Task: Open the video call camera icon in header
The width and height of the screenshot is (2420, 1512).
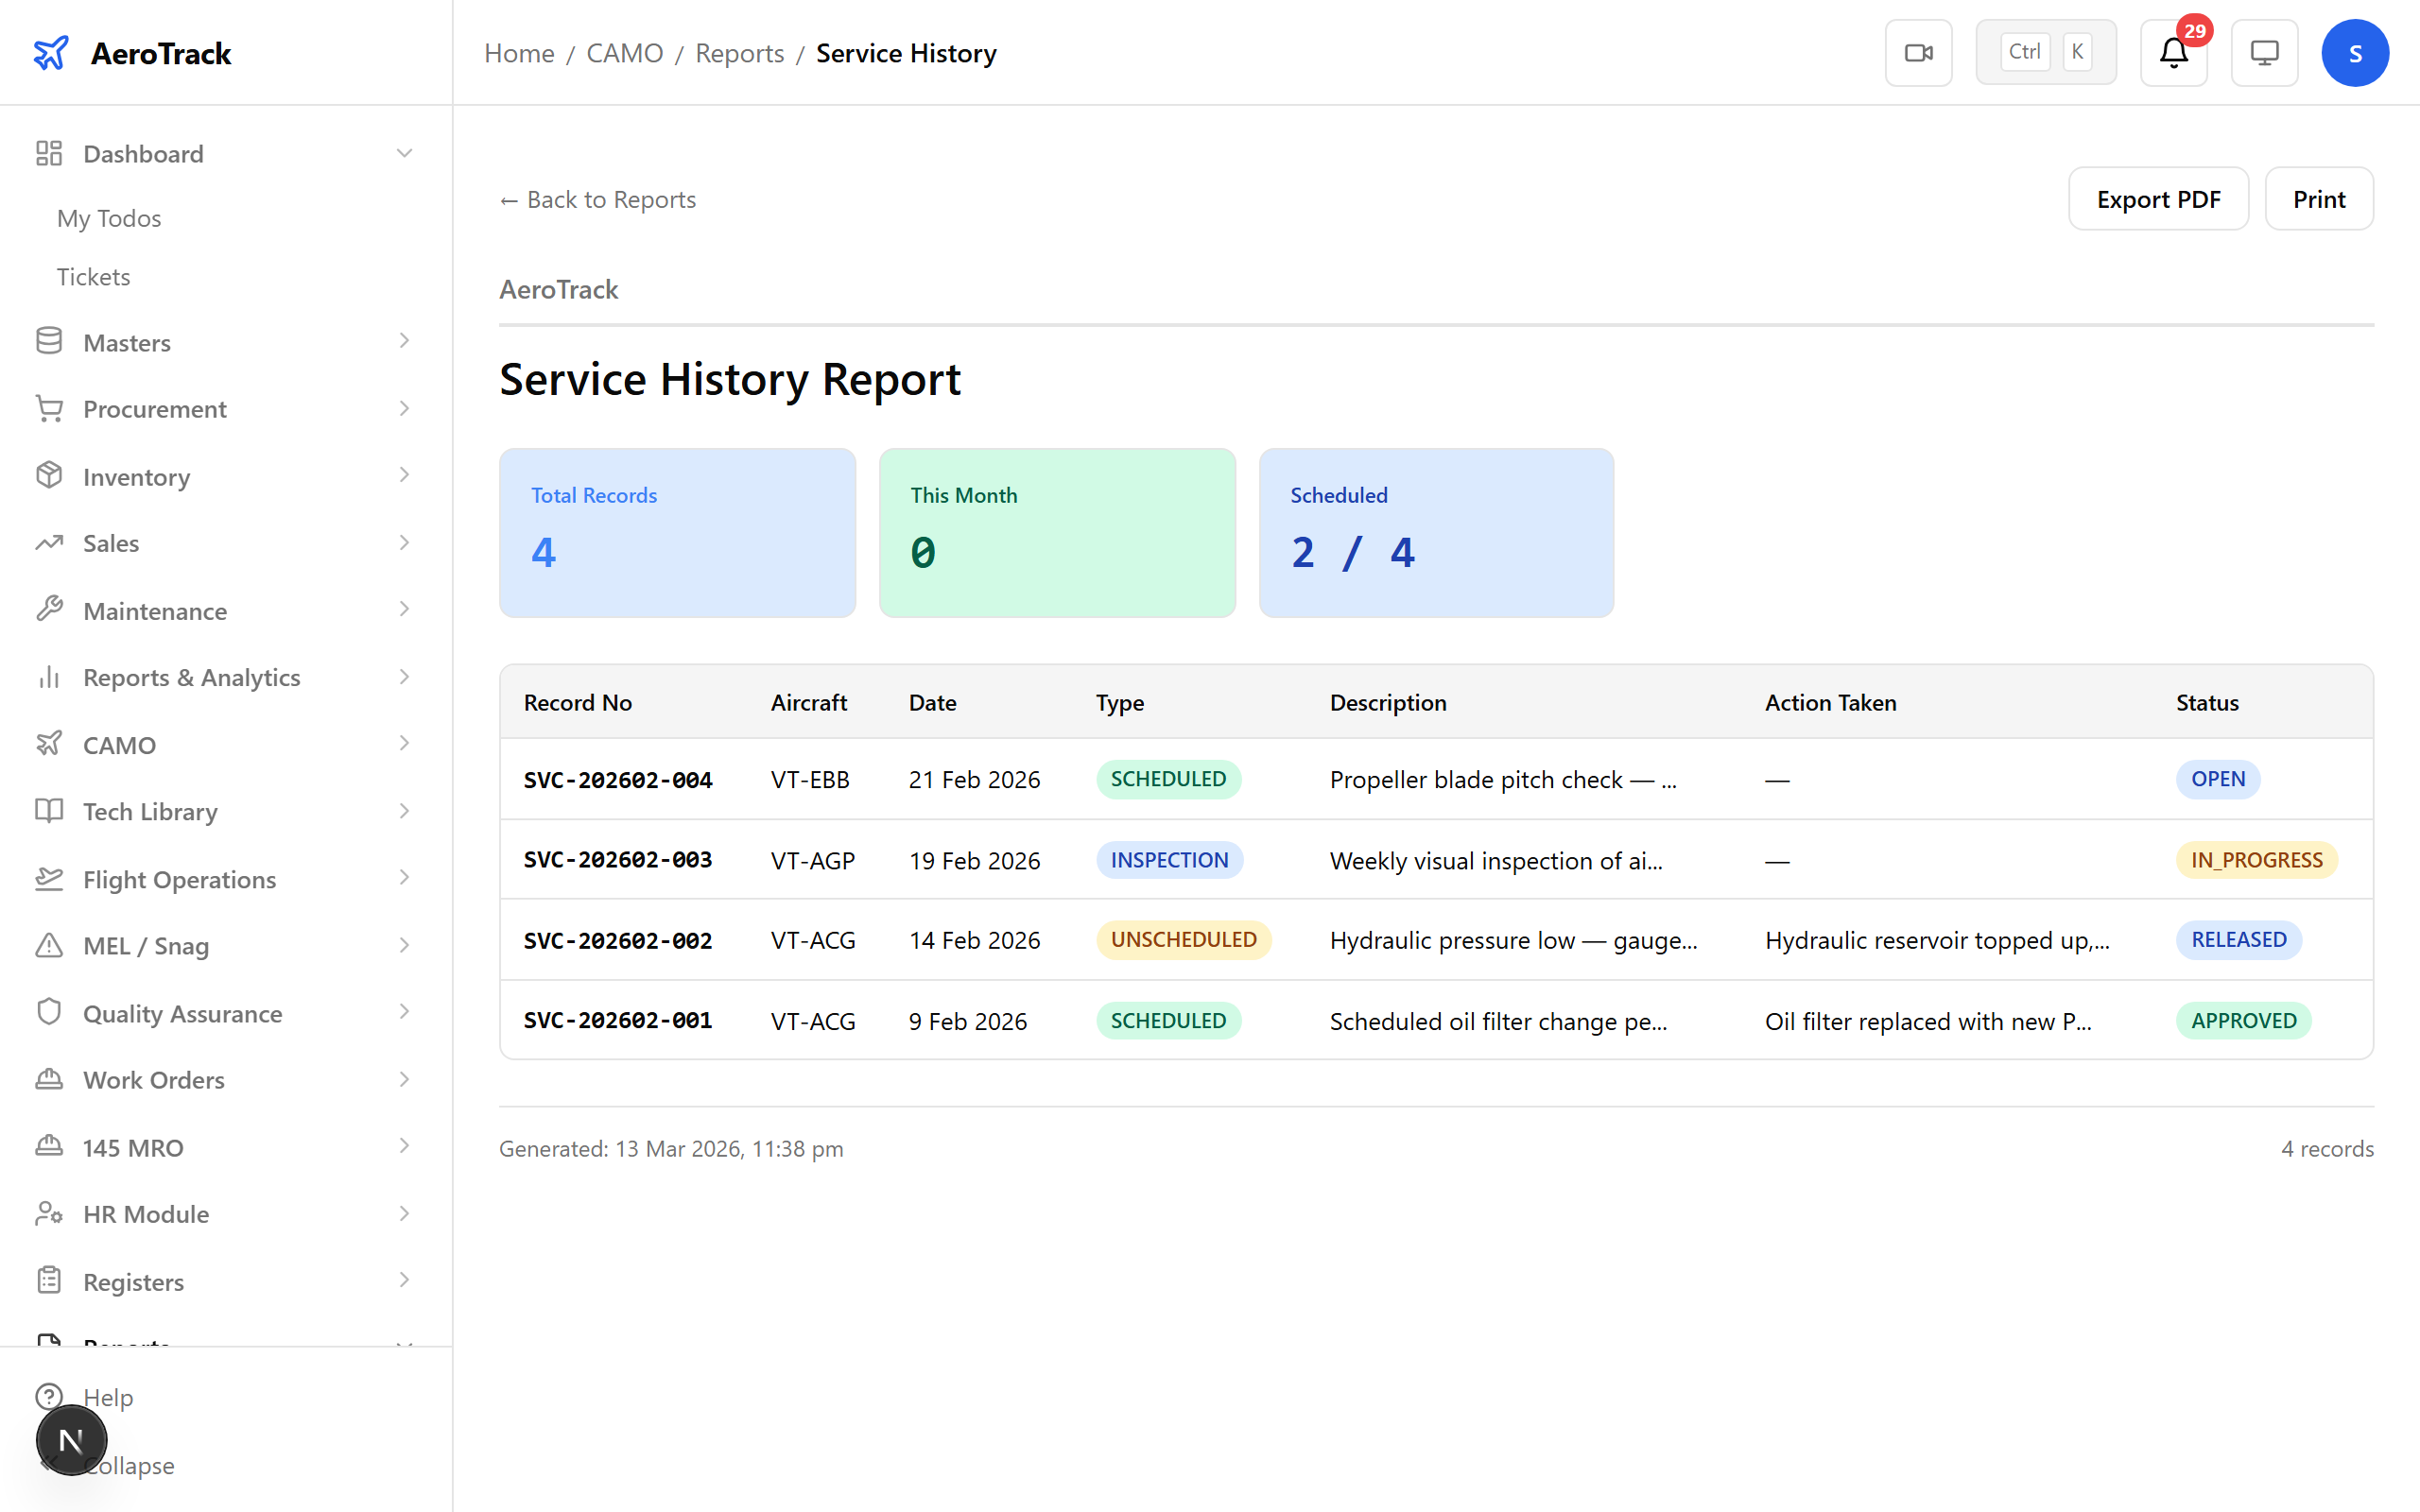Action: pos(1918,52)
